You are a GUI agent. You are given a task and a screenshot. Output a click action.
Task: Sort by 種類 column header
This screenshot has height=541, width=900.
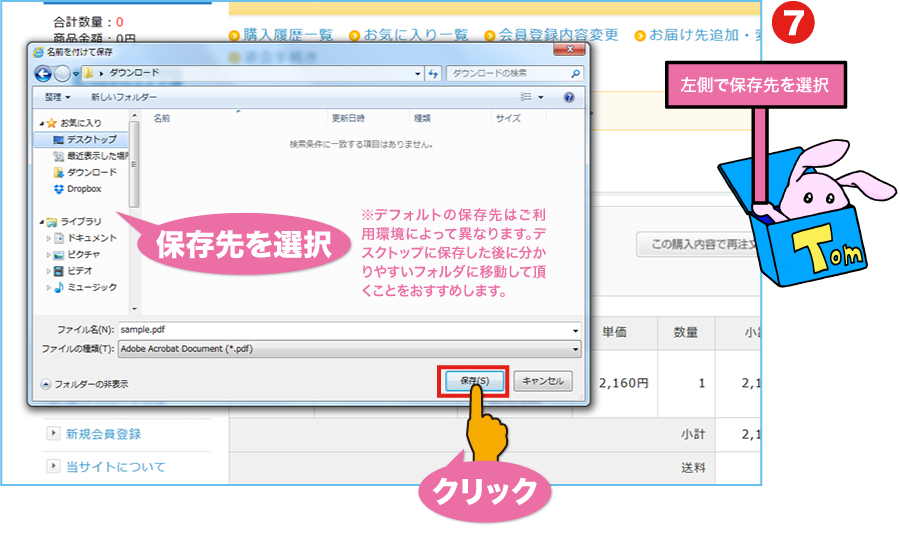422,118
